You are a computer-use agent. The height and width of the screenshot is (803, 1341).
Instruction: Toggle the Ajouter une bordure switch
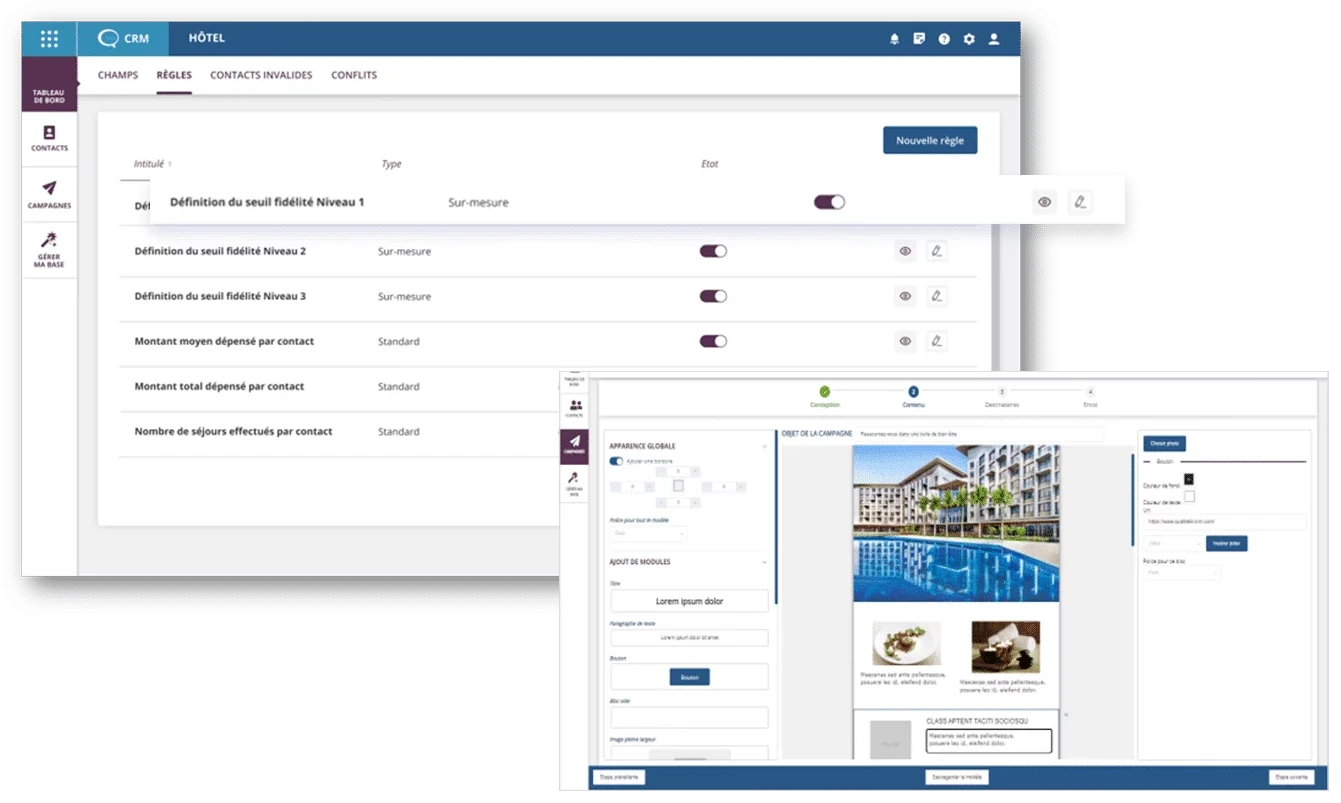coord(616,461)
